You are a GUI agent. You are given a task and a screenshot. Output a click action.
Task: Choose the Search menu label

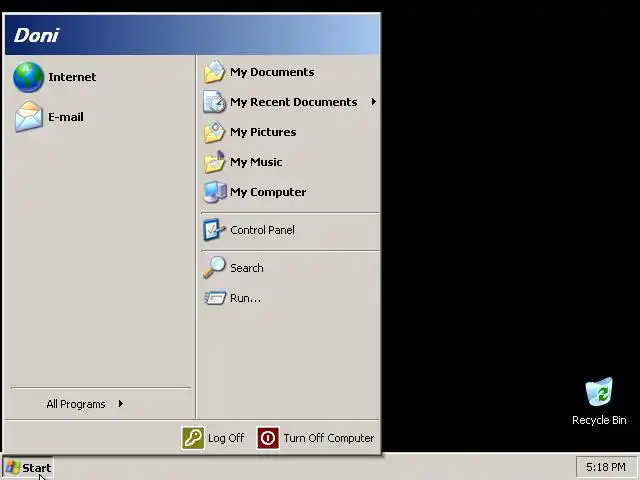(247, 268)
